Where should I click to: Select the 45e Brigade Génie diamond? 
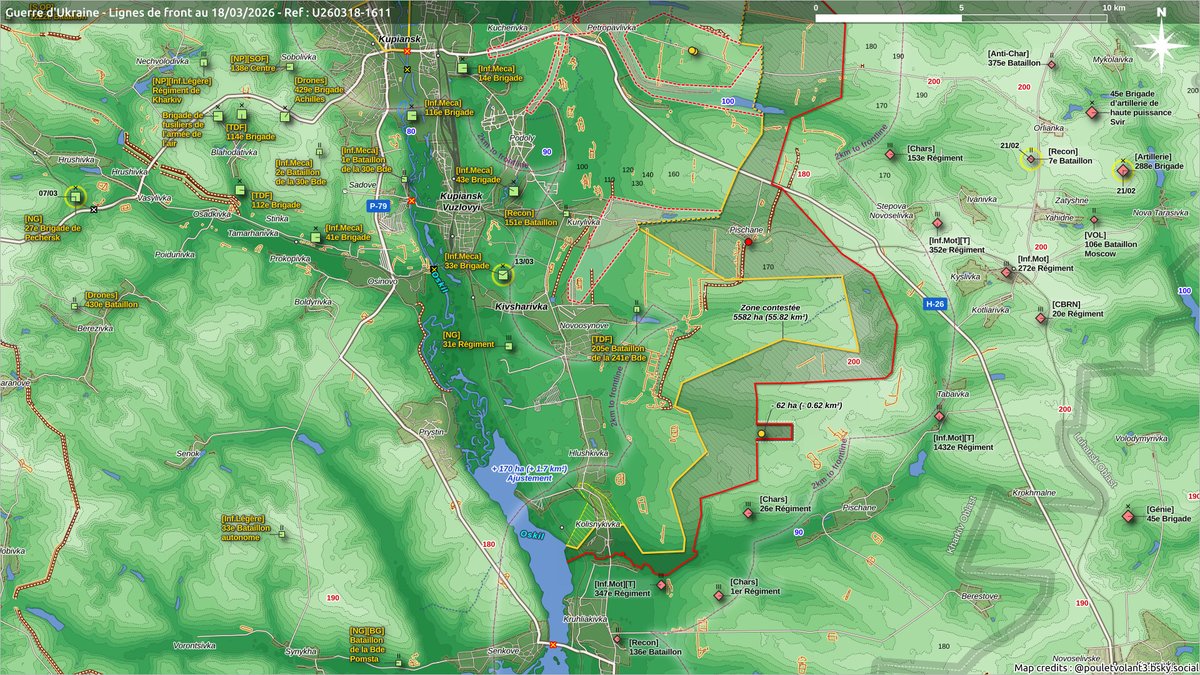tap(1128, 516)
